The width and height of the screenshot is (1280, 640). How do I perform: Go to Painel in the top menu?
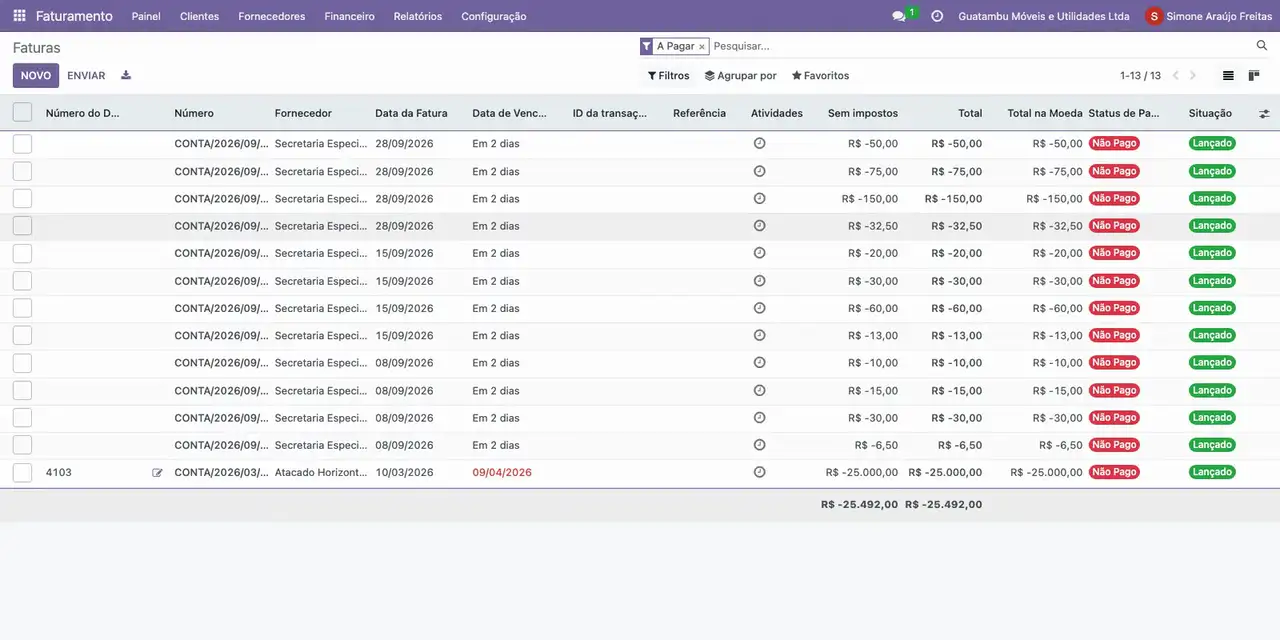point(146,16)
